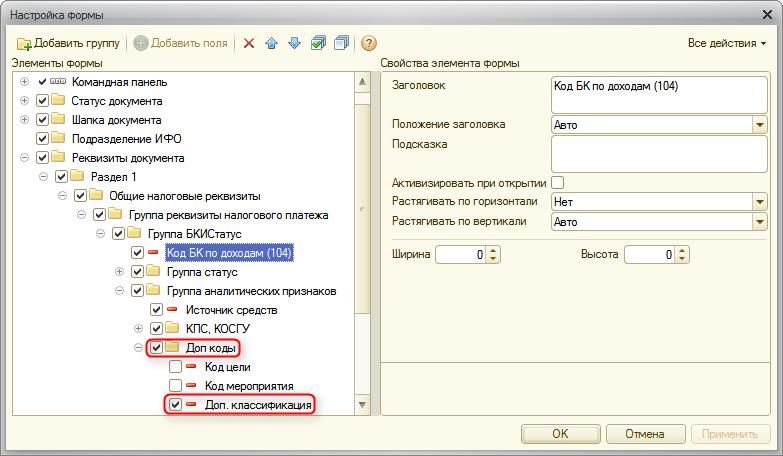Viewport: 783px width, 456px height.
Task: Close the Настройка формы dialog
Action: tap(768, 14)
